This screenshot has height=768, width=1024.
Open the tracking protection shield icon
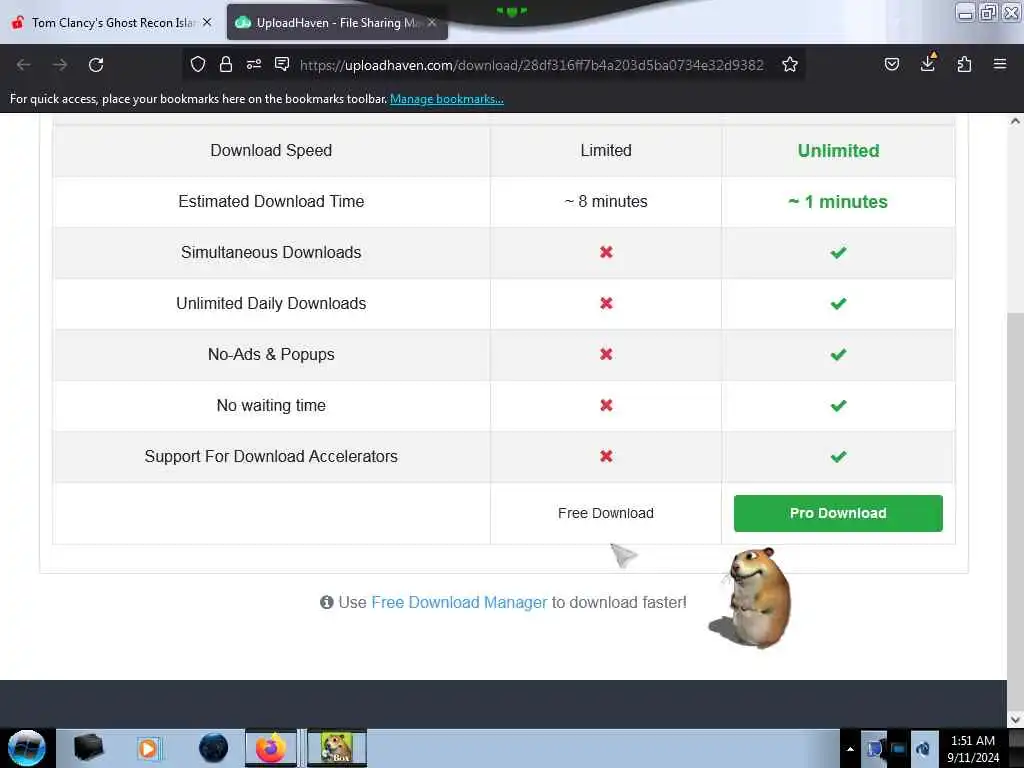click(x=198, y=64)
